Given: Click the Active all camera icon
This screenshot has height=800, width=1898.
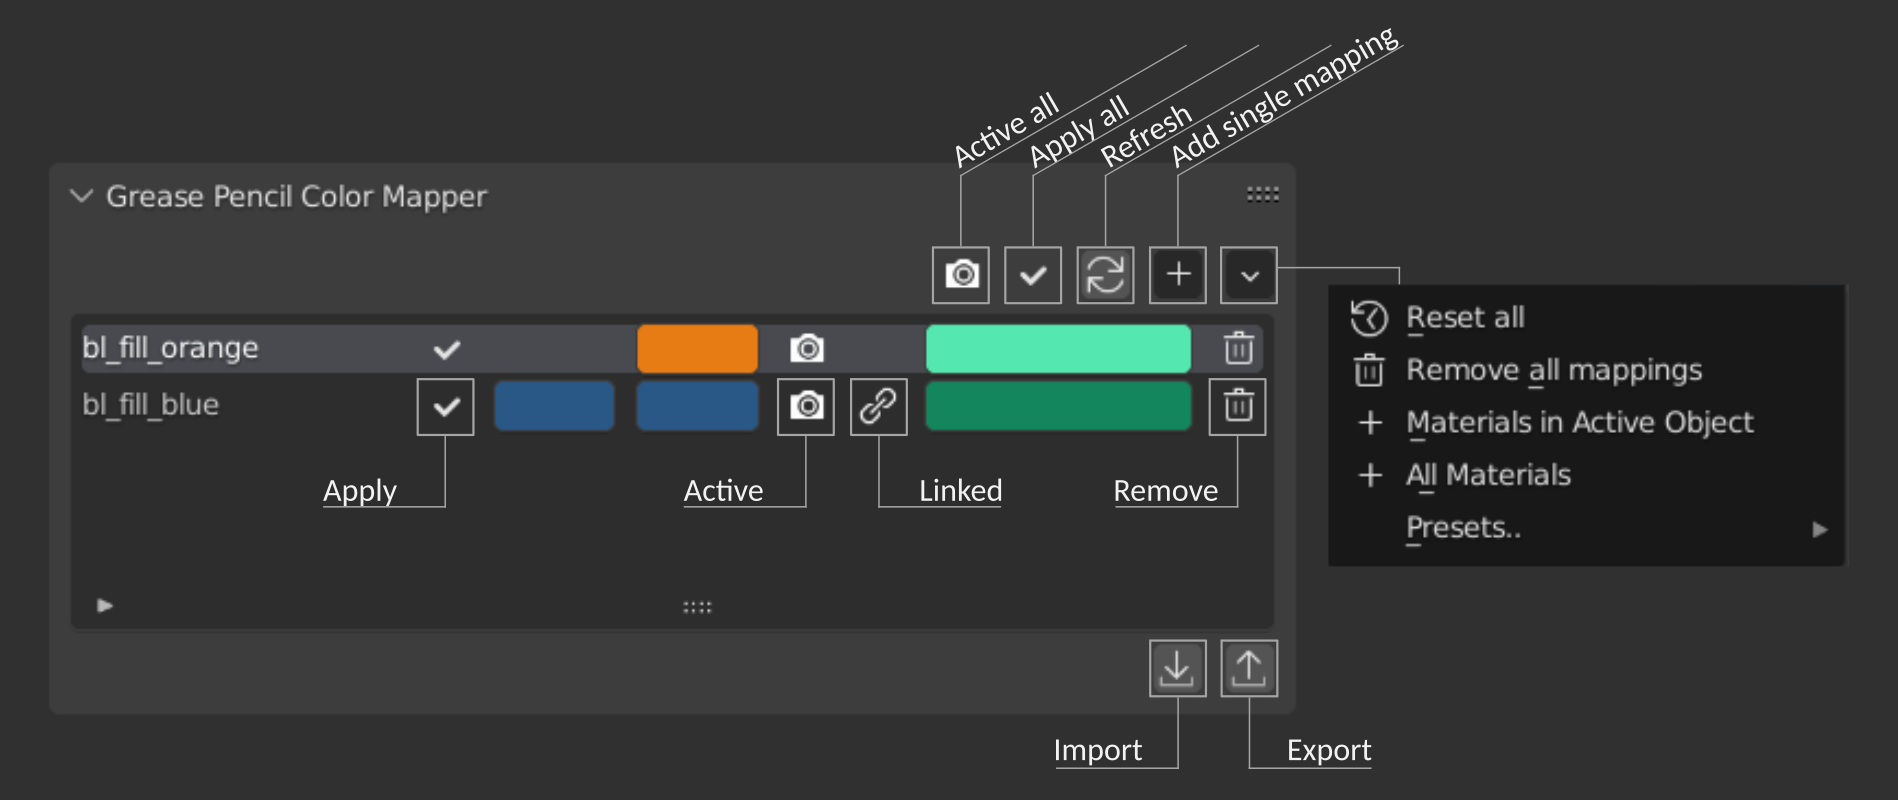Looking at the screenshot, I should tap(961, 274).
